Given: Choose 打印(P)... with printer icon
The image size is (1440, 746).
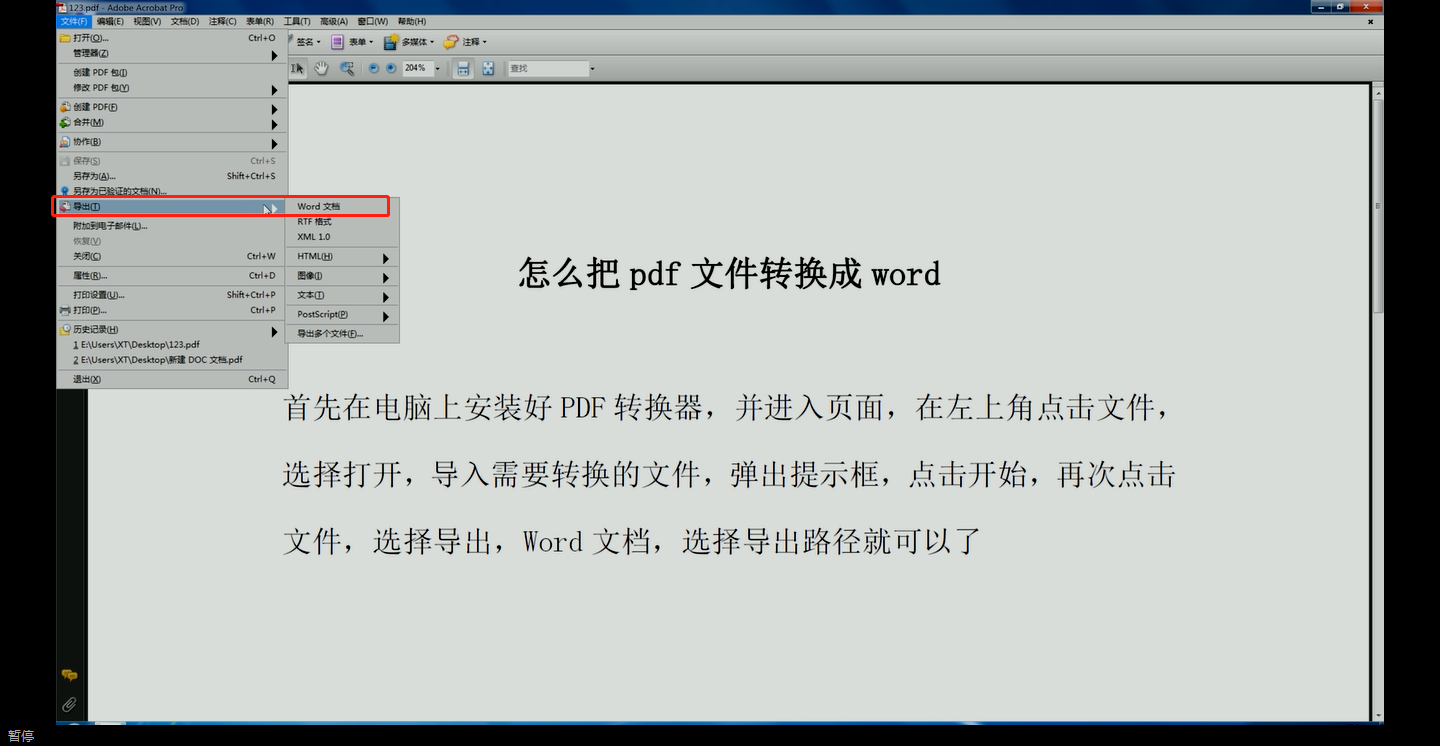Looking at the screenshot, I should click(172, 310).
